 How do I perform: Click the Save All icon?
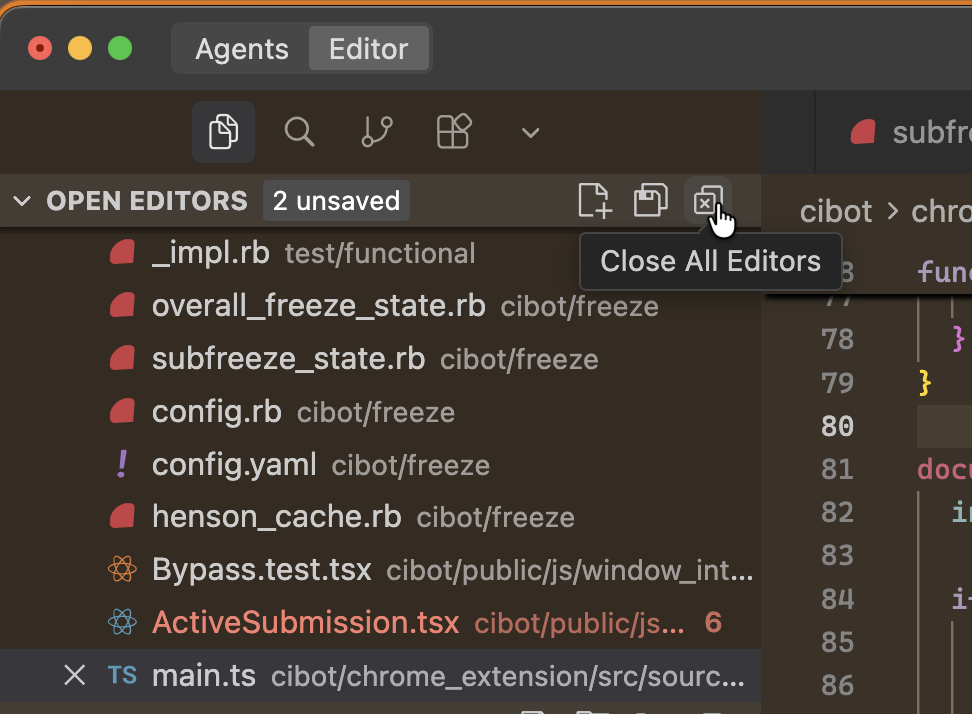point(651,201)
